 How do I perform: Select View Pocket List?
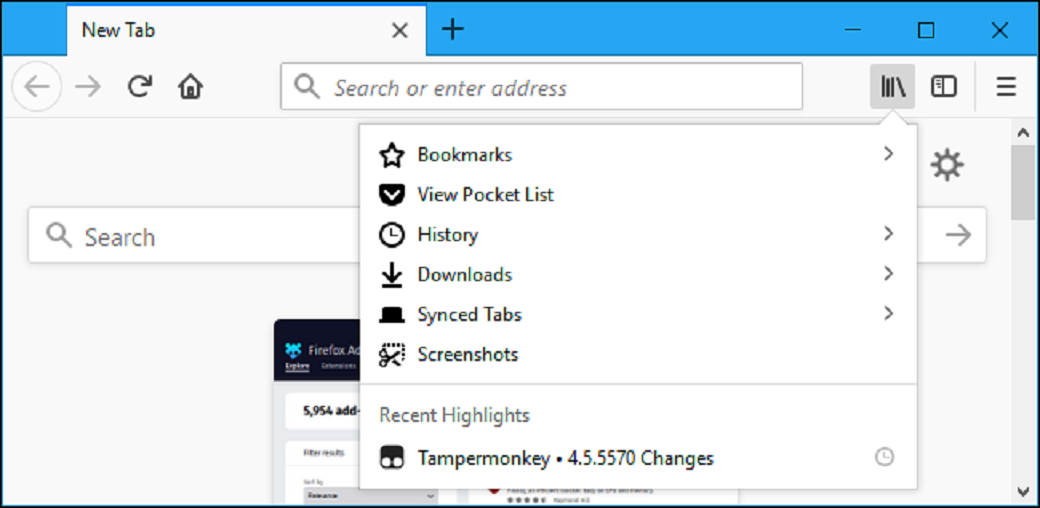click(638, 195)
